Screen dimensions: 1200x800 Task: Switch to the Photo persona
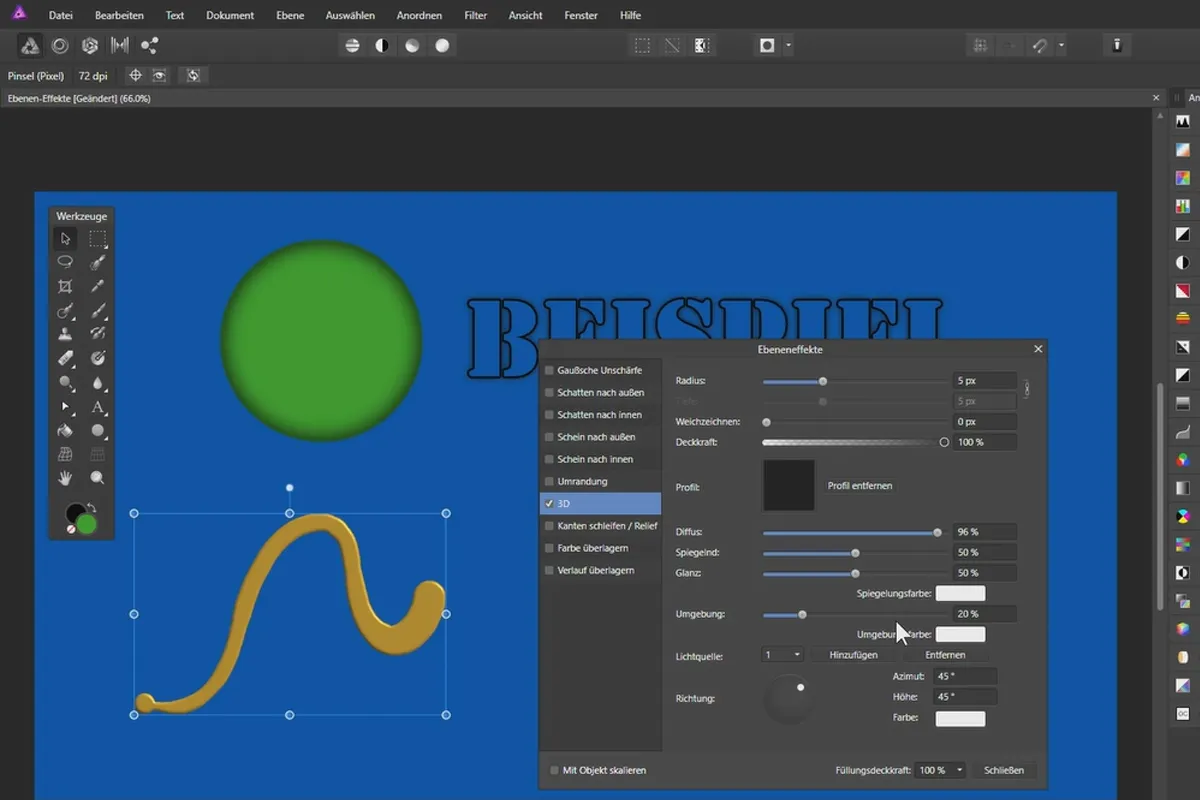(x=31, y=45)
